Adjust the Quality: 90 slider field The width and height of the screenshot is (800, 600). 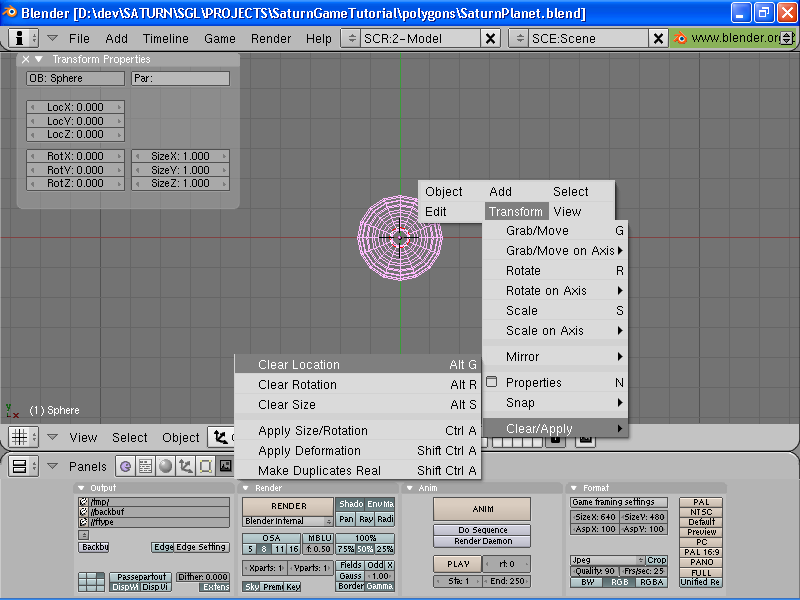tap(594, 571)
